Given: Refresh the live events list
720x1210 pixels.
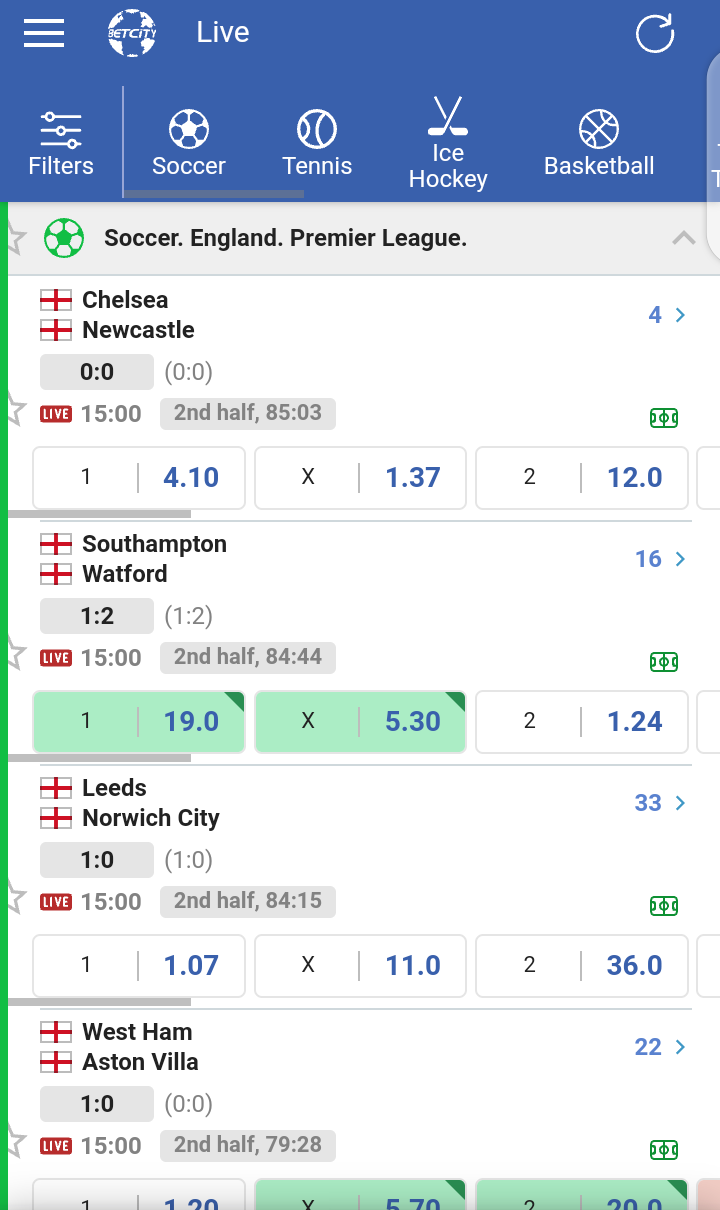Looking at the screenshot, I should [655, 33].
